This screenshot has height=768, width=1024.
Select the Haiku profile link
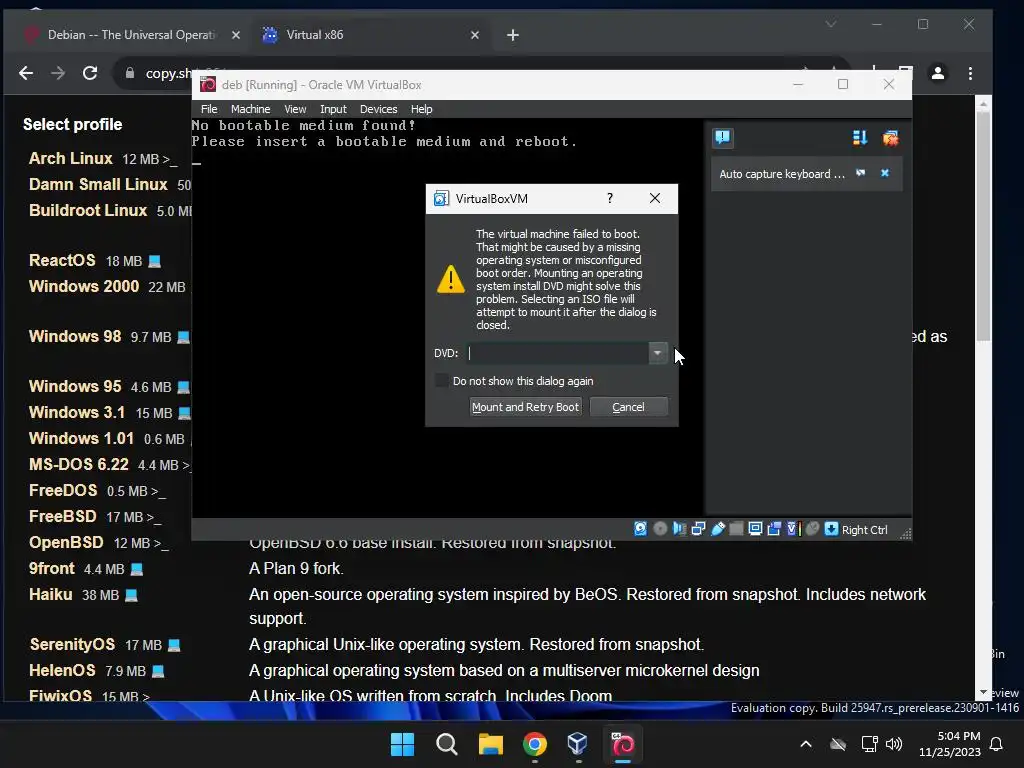(x=50, y=595)
